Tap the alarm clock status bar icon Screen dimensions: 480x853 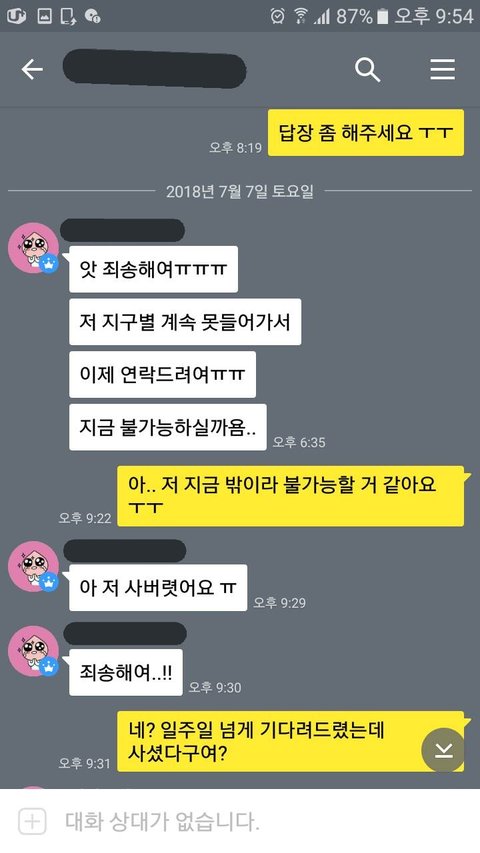click(278, 16)
